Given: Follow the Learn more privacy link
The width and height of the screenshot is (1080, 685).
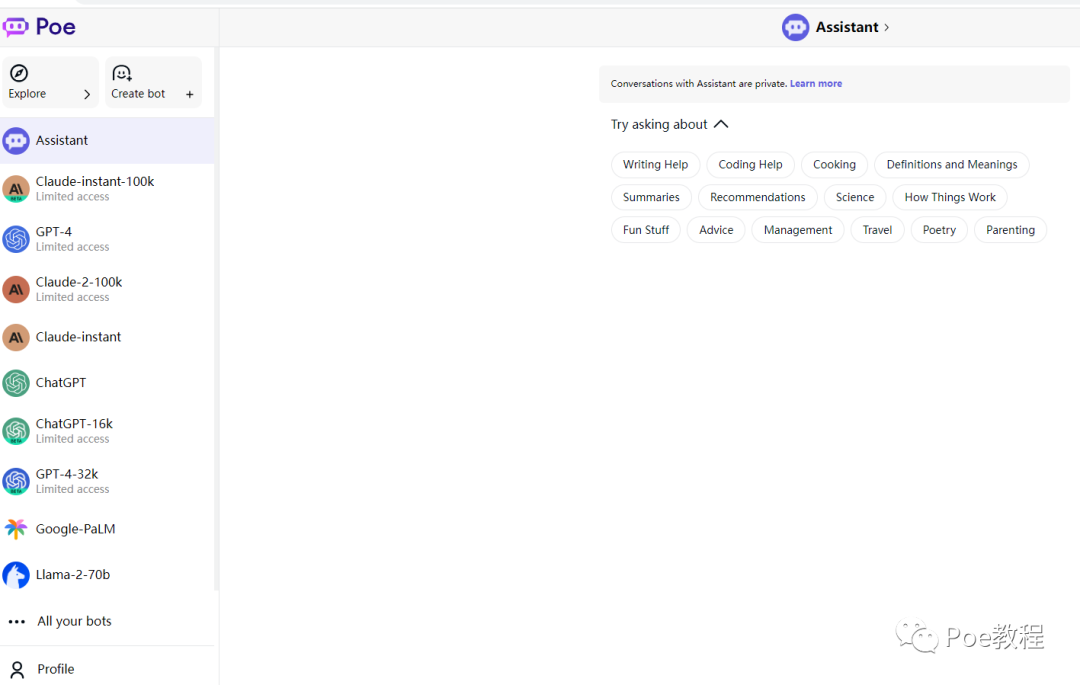Looking at the screenshot, I should coord(816,83).
